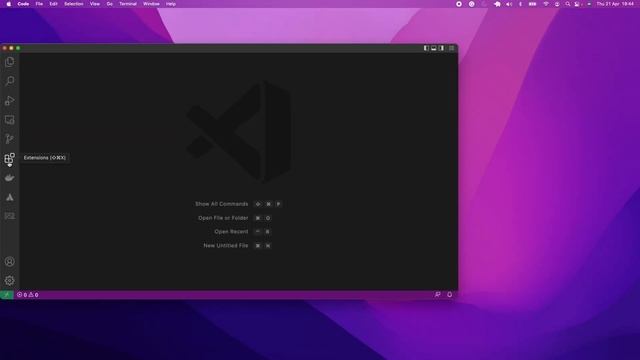Open the battery status menu
Image resolution: width=640 pixels, height=360 pixels.
[533, 4]
